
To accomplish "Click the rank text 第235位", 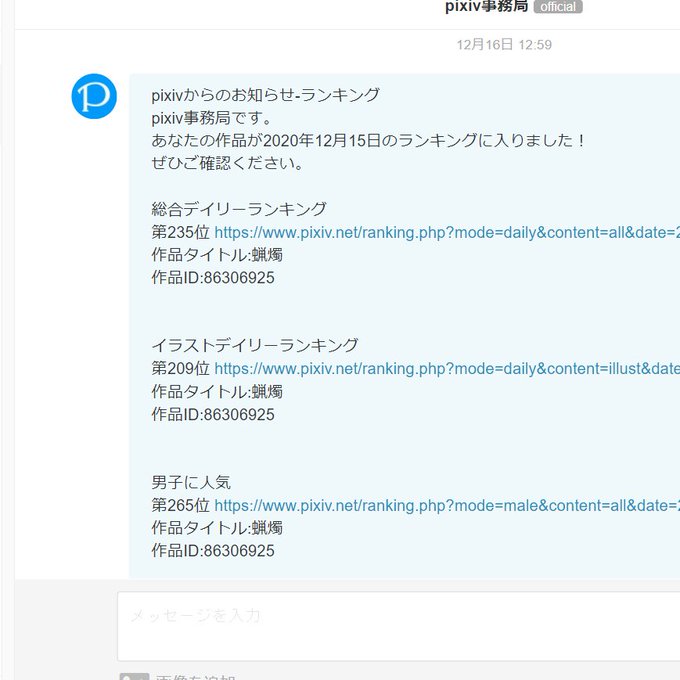I will (x=180, y=232).
